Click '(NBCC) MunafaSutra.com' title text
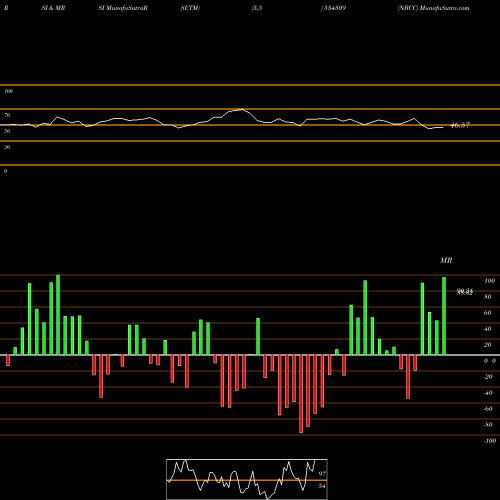500x500 pixels. (433, 8)
